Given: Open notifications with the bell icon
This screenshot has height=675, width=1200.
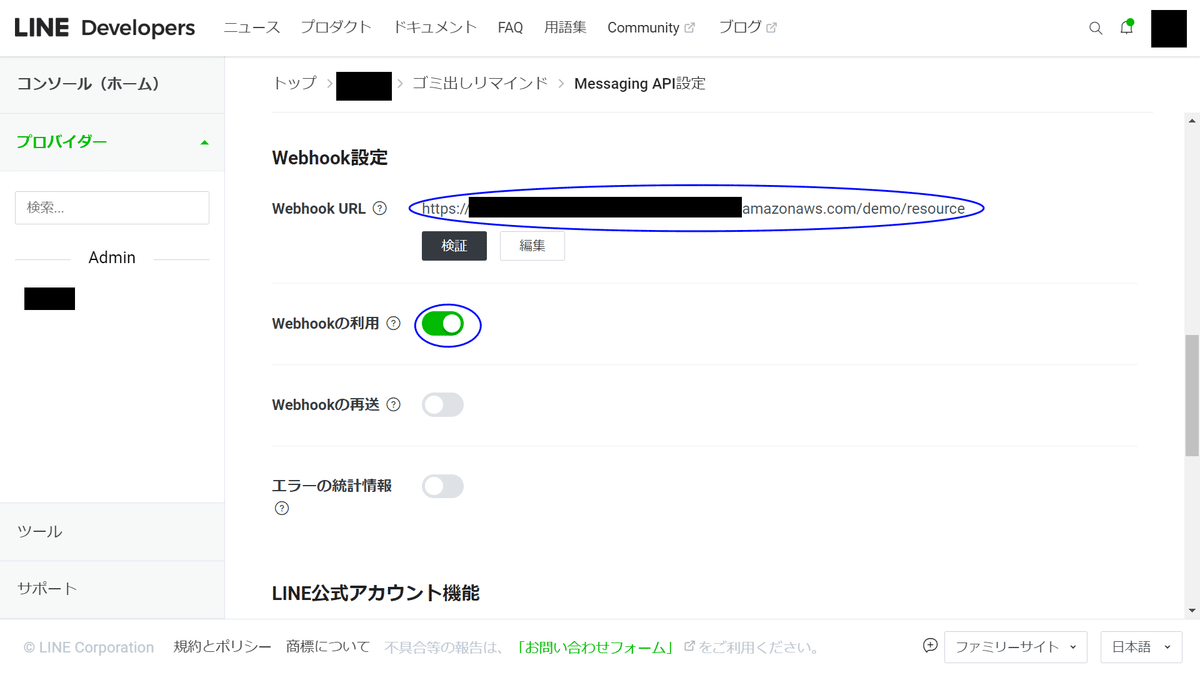Looking at the screenshot, I should pos(1126,27).
